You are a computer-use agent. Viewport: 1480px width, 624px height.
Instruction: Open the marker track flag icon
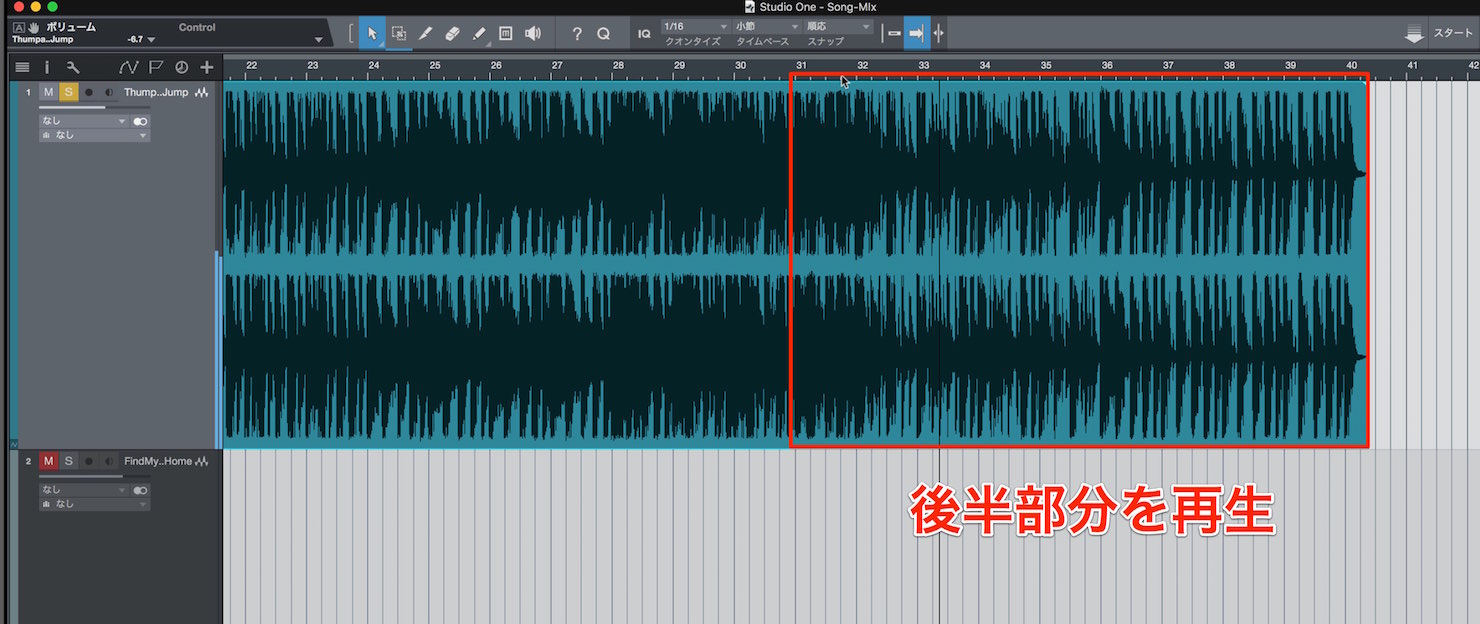click(x=156, y=68)
